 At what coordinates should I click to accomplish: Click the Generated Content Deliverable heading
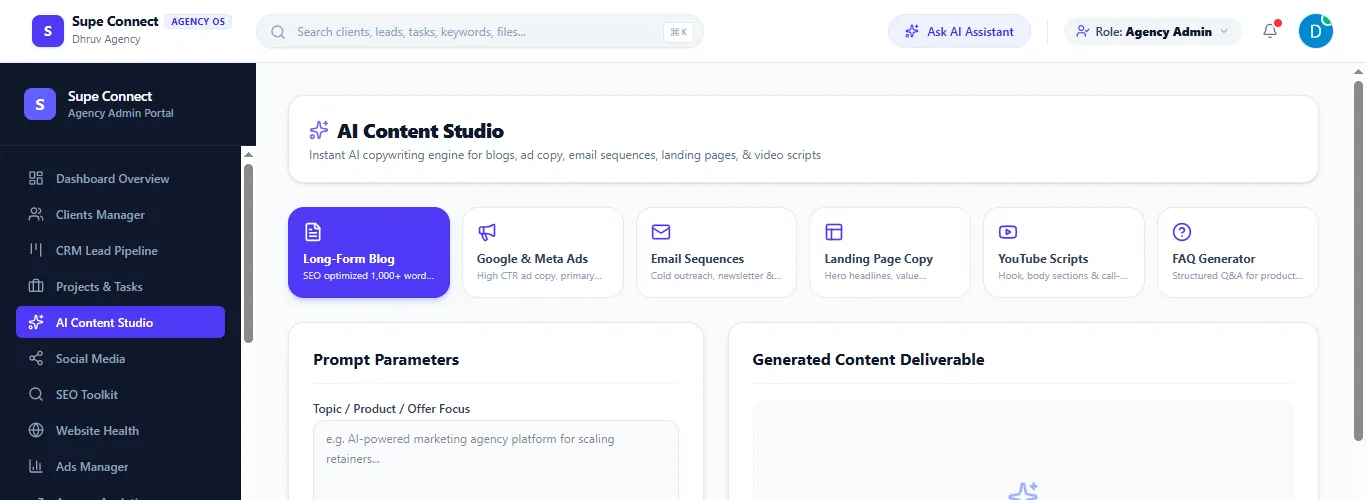coord(868,360)
